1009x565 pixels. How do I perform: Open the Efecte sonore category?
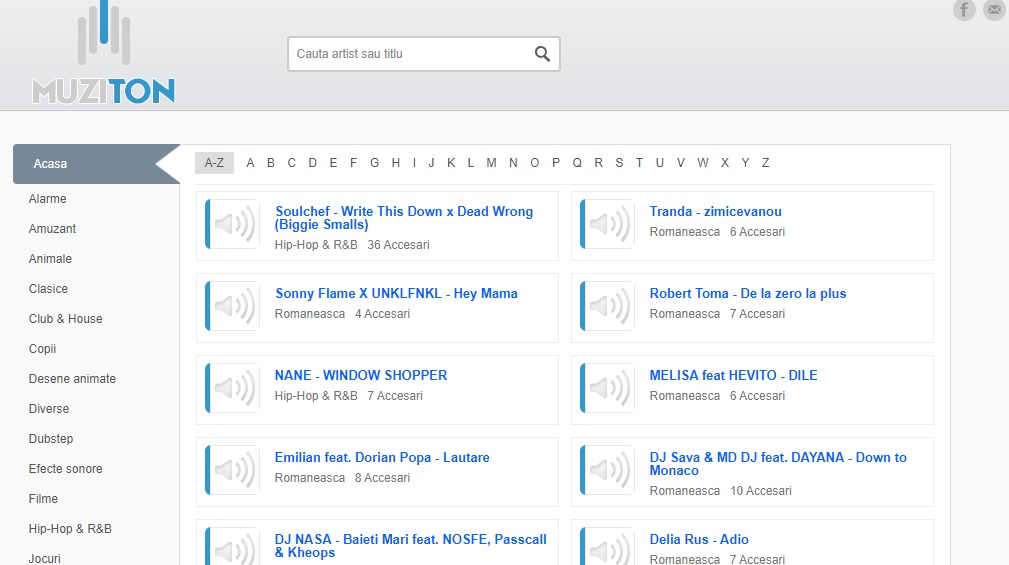coord(65,469)
